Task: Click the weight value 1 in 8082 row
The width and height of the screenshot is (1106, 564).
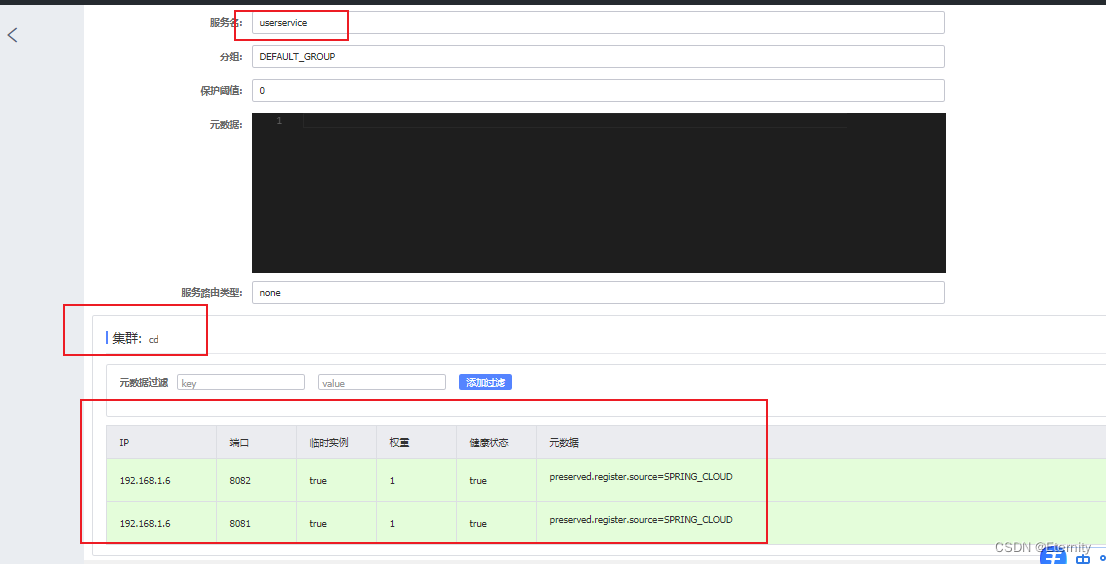Action: click(x=392, y=480)
